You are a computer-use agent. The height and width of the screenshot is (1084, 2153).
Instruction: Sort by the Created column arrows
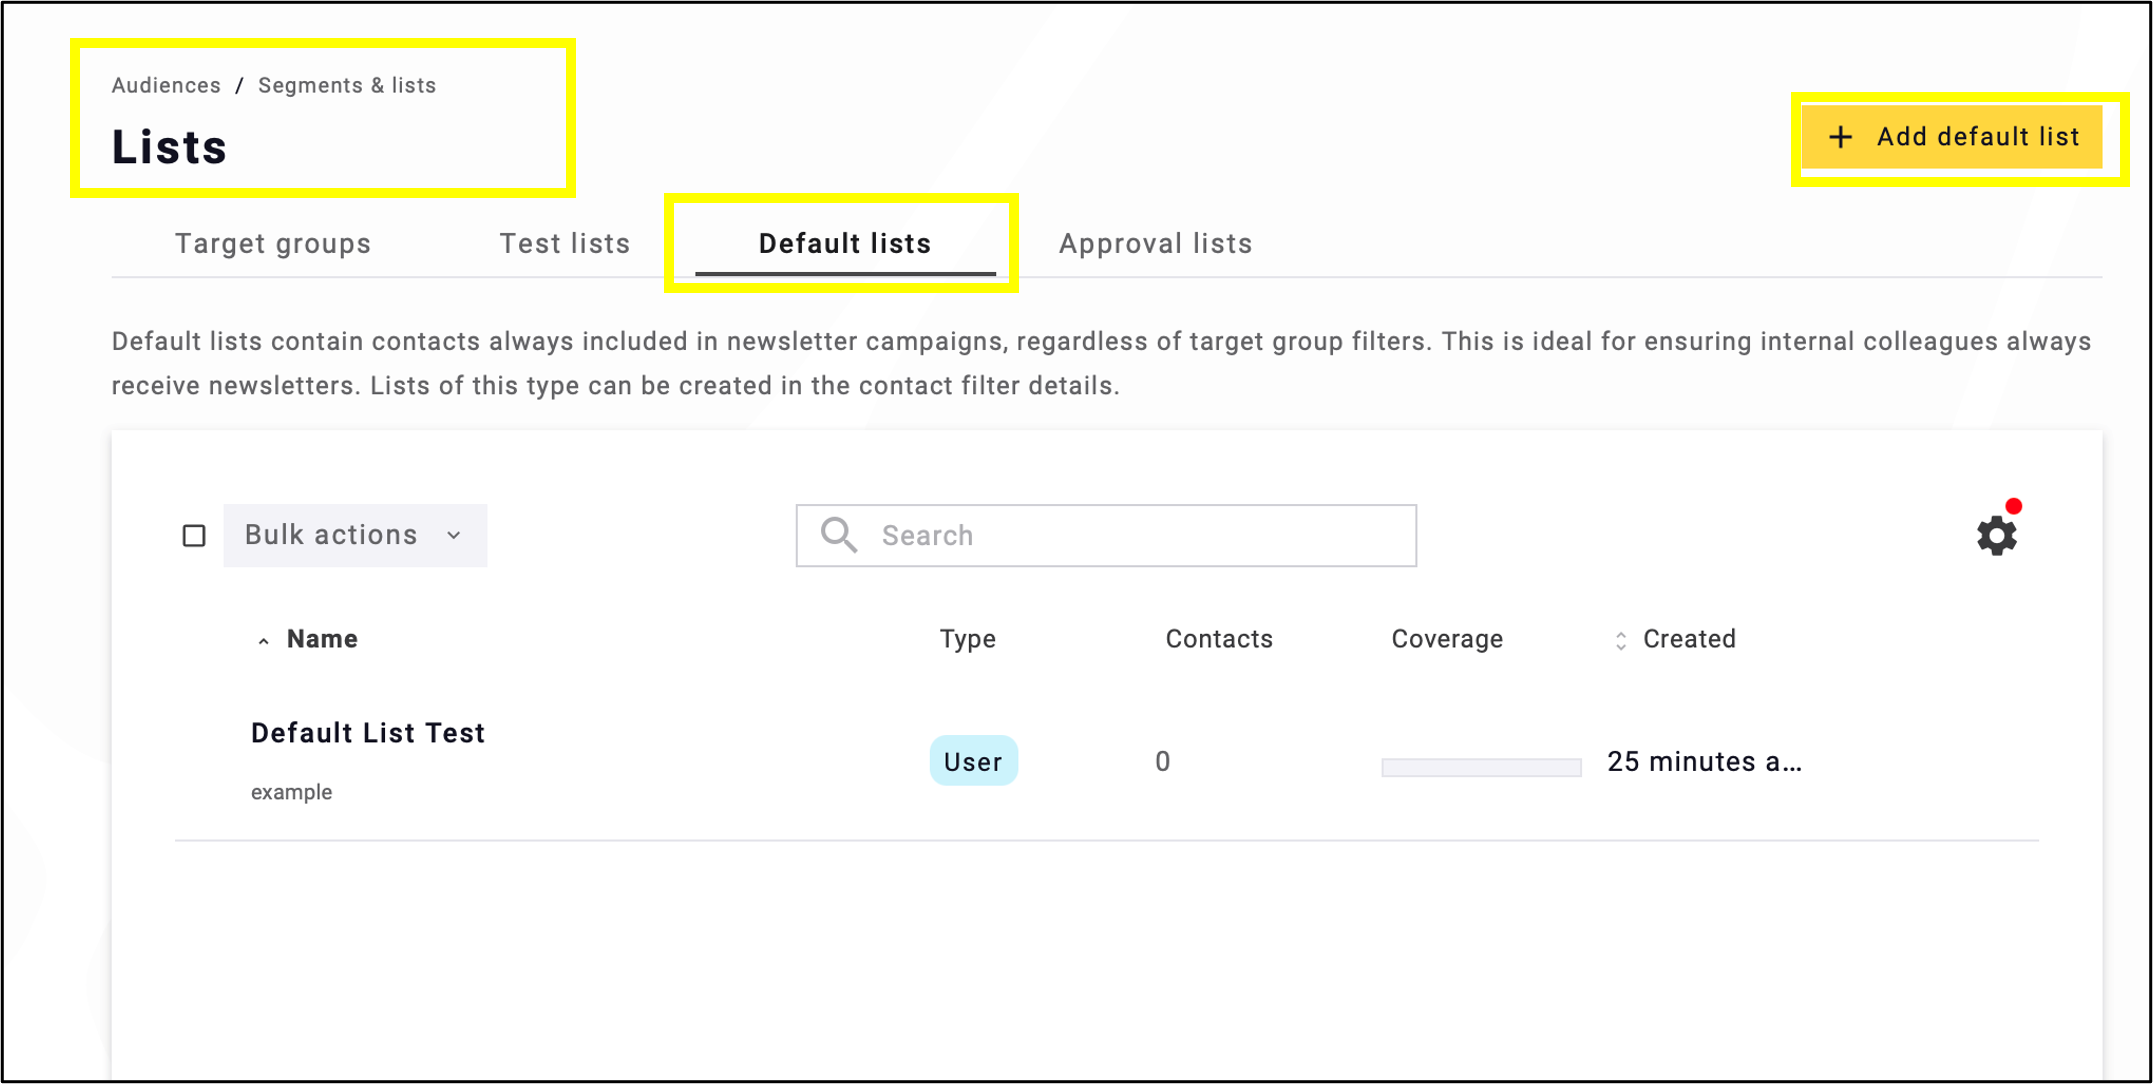click(1621, 641)
